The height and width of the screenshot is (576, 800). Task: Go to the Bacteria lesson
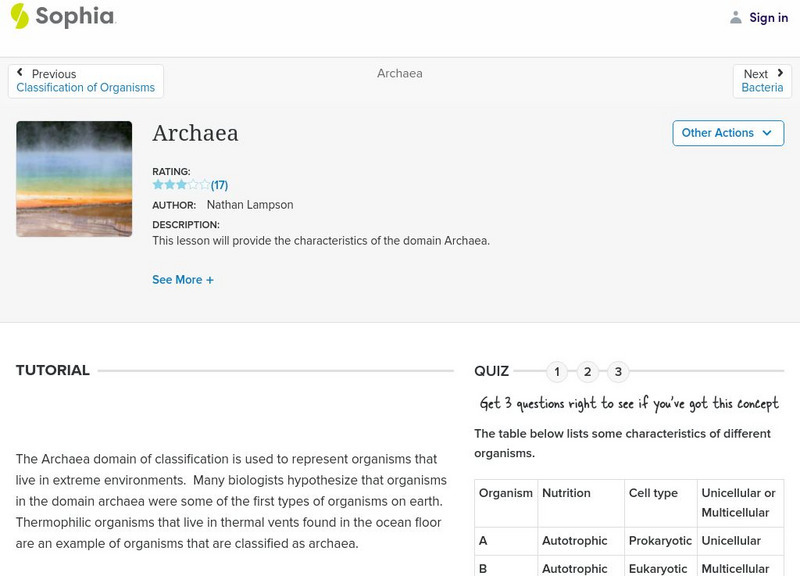(x=762, y=88)
